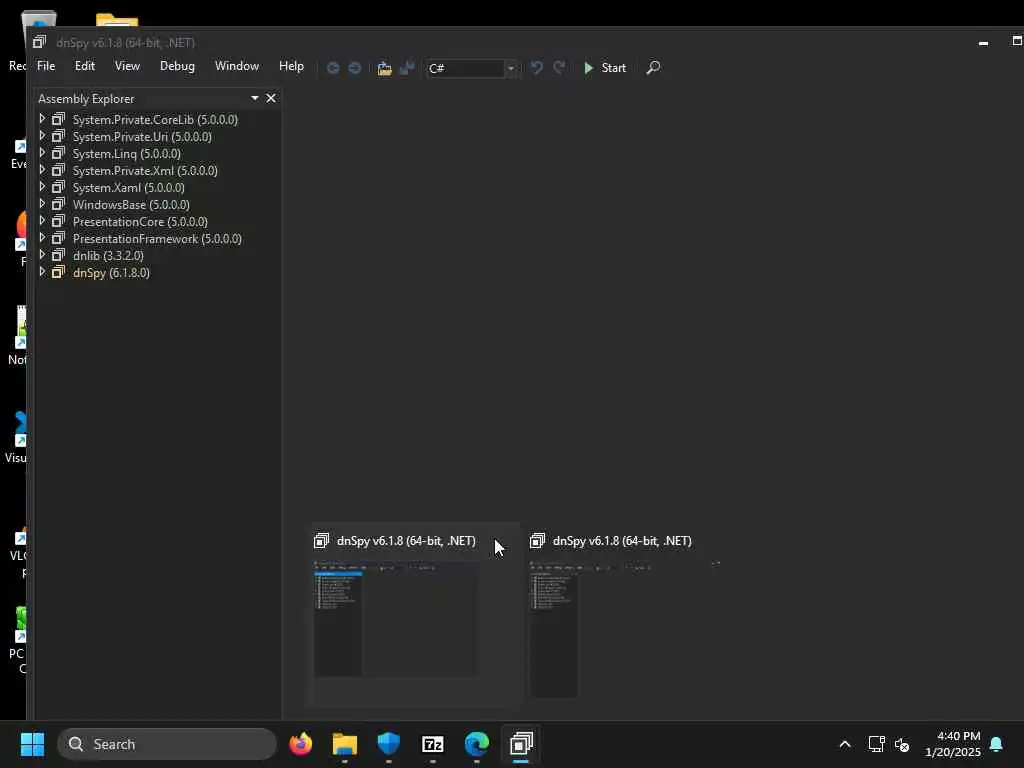Click assembly icon beside PresentationCore
The height and width of the screenshot is (768, 1024).
pos(59,221)
